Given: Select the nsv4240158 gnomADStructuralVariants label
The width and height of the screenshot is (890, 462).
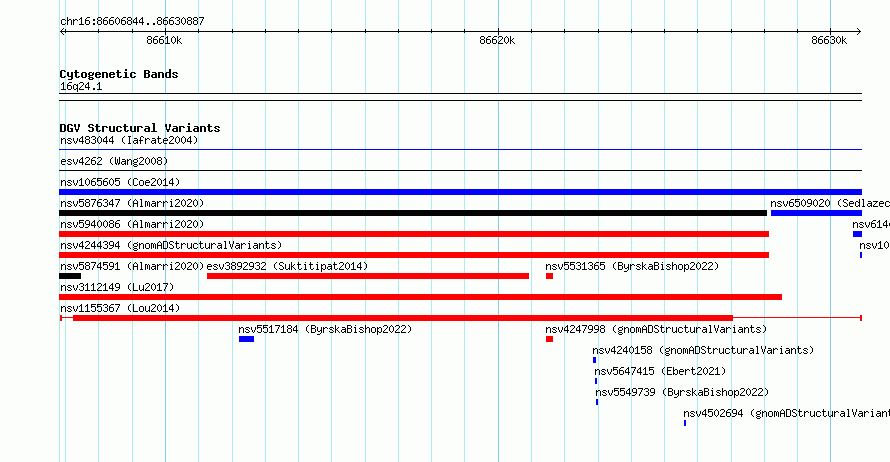Looking at the screenshot, I should pyautogui.click(x=703, y=350).
